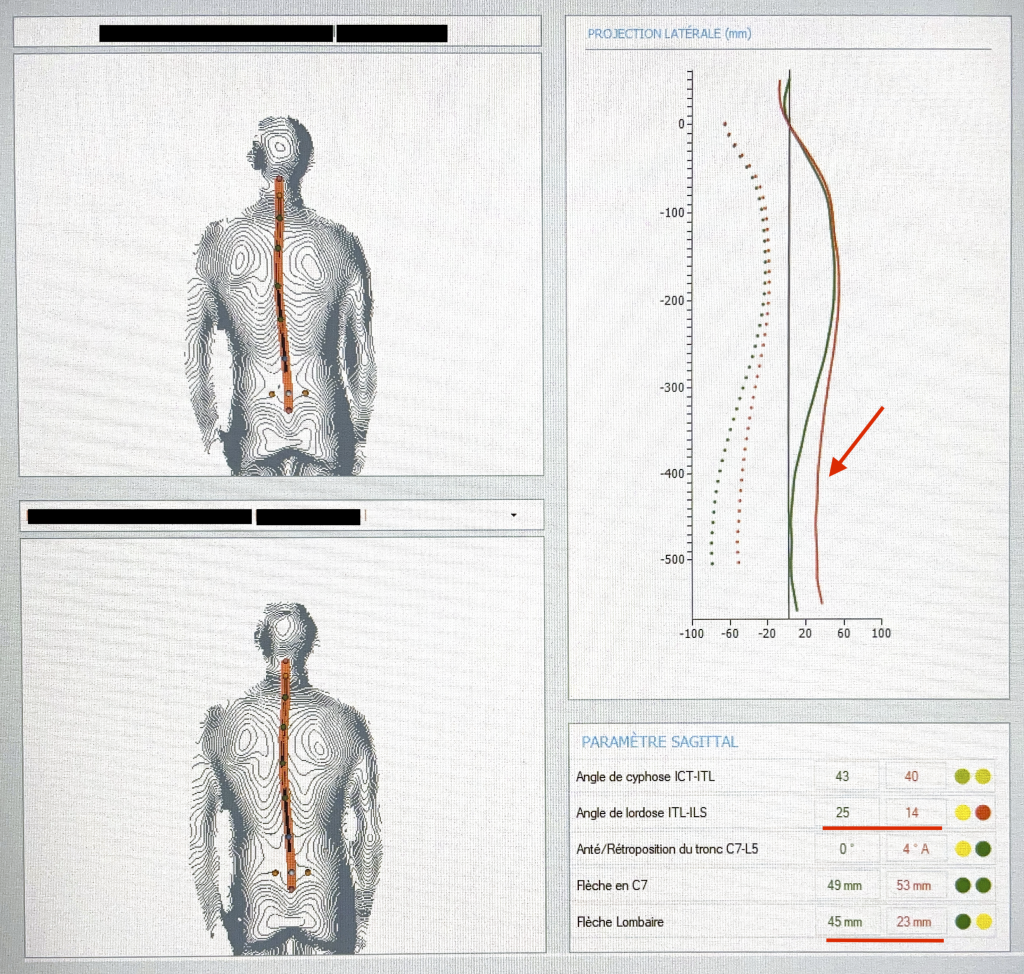Viewport: 1024px width, 974px height.
Task: Click left yellow dot in lordose row
Action: [x=964, y=813]
